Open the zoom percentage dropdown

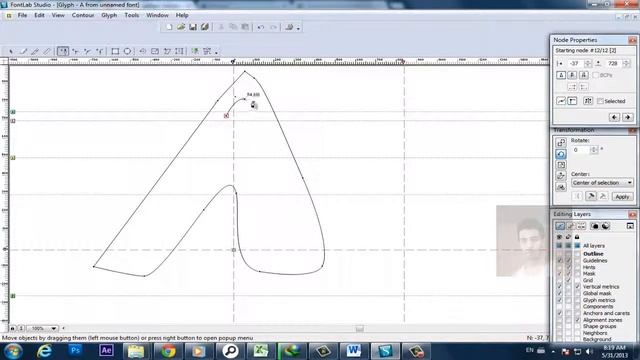tap(53, 329)
